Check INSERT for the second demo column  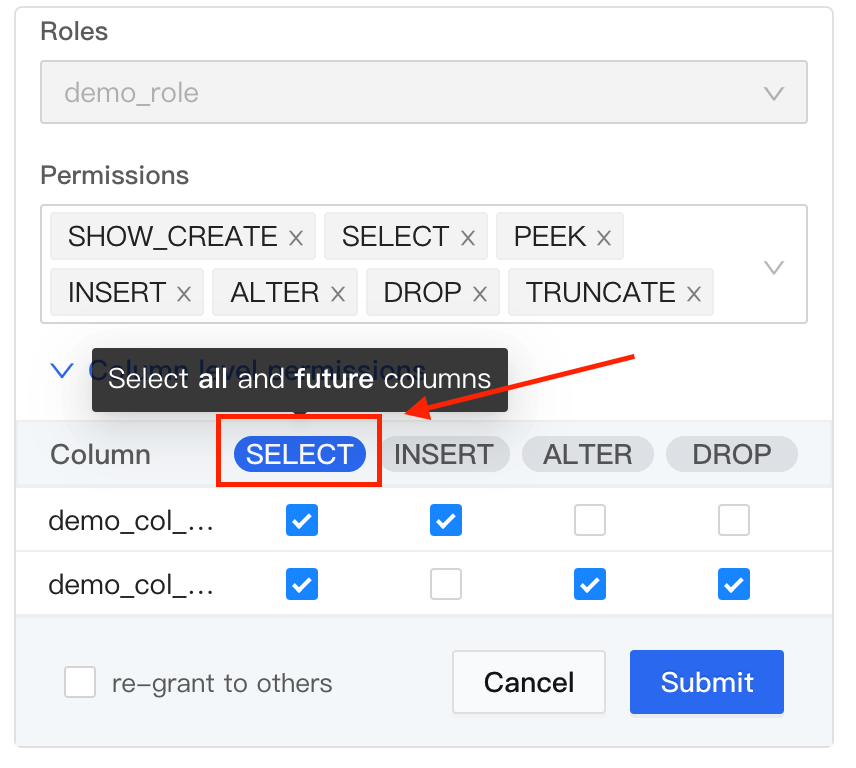point(446,584)
